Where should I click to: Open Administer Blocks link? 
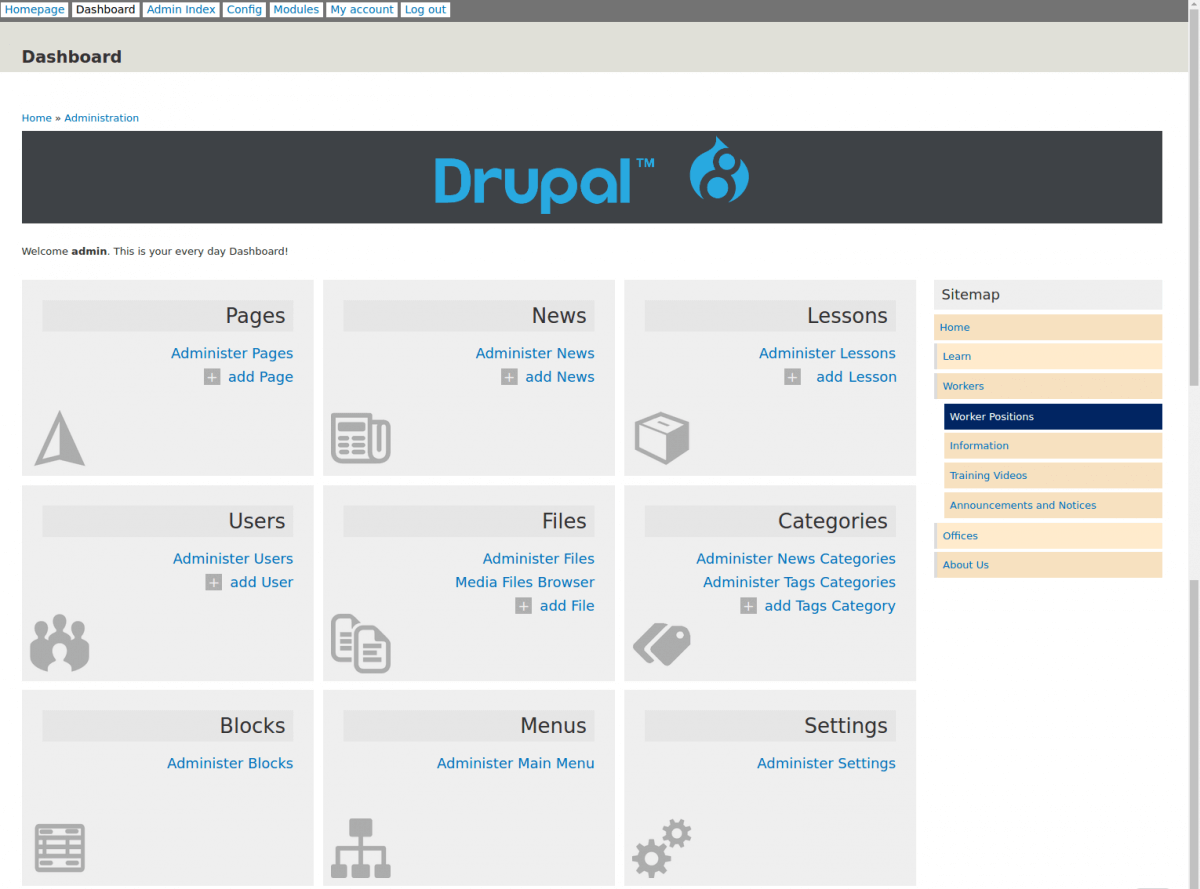[230, 763]
